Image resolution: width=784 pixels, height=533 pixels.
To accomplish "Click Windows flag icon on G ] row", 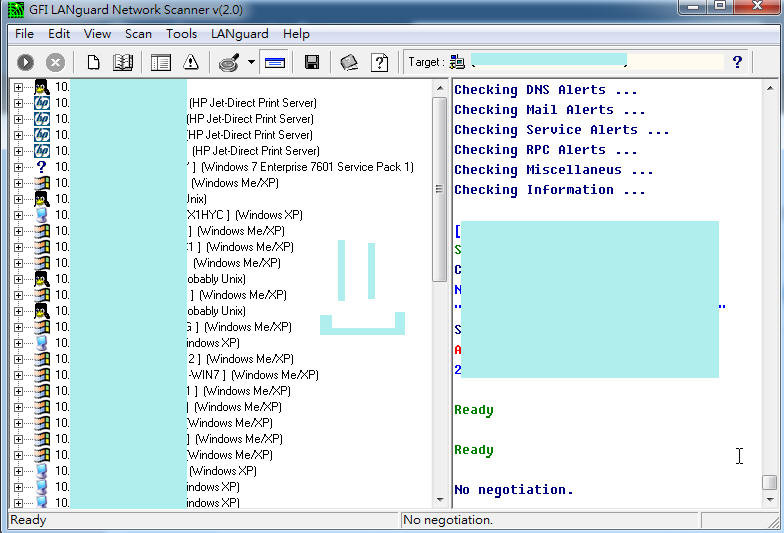I will pyautogui.click(x=42, y=327).
